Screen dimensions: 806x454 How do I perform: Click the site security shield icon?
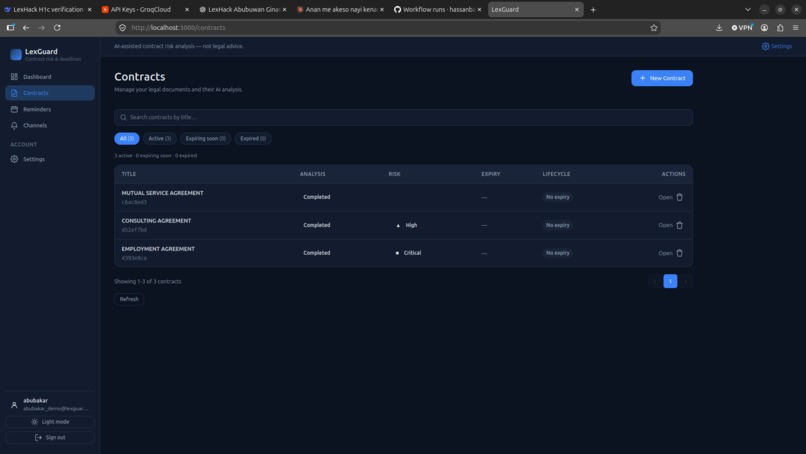[122, 28]
